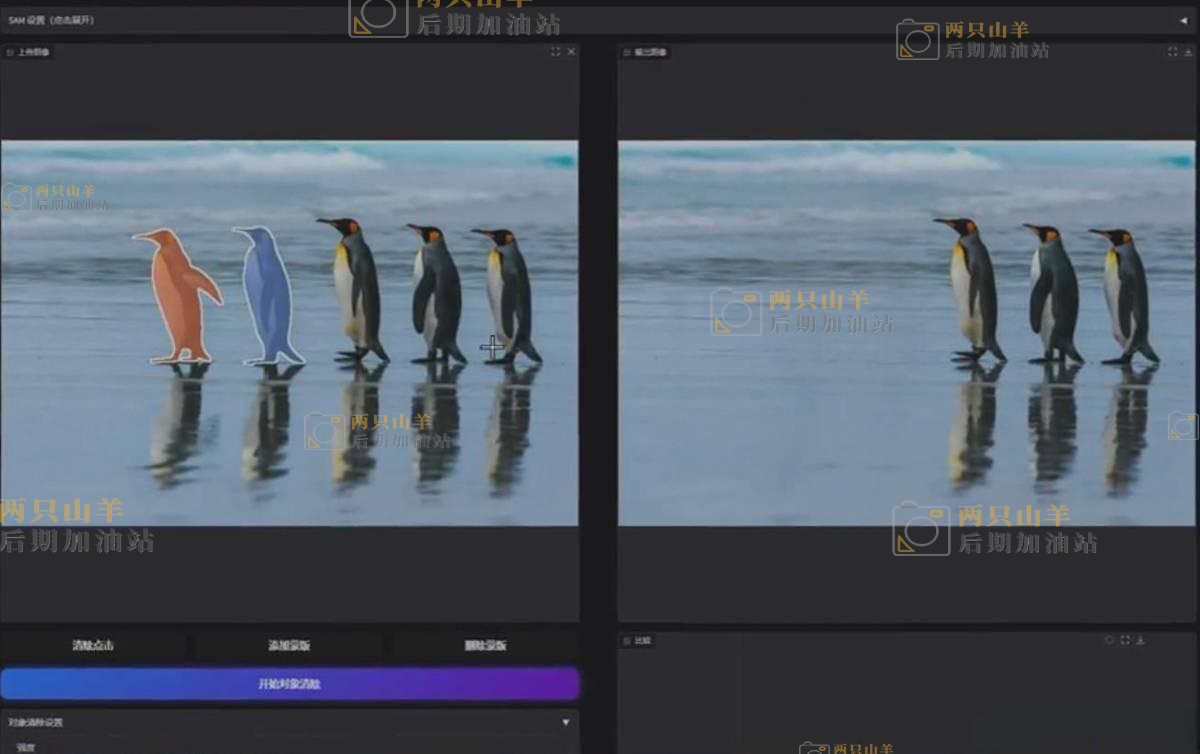Remove the uploaded image with the X icon
Viewport: 1200px width, 754px height.
click(572, 52)
